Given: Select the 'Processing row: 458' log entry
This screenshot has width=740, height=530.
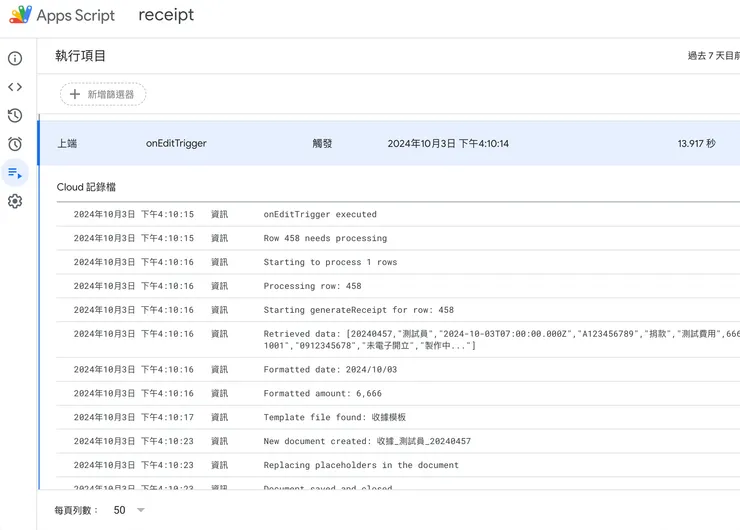Looking at the screenshot, I should [x=398, y=286].
